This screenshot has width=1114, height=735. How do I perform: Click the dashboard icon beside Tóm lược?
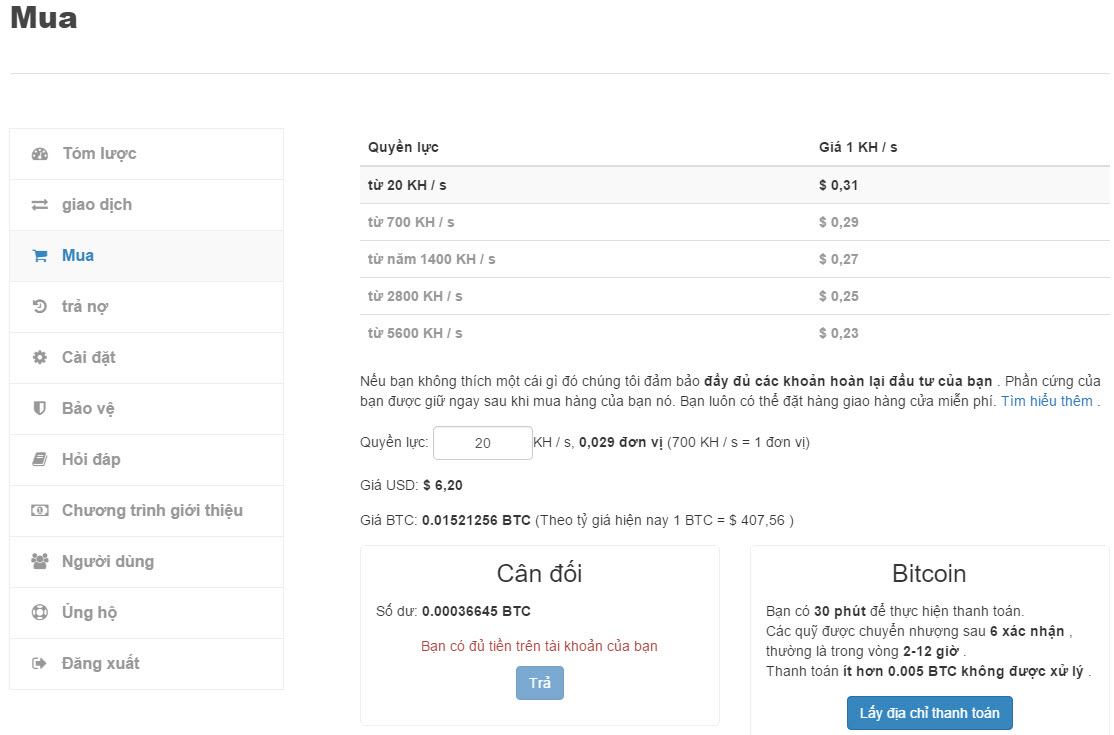point(40,153)
